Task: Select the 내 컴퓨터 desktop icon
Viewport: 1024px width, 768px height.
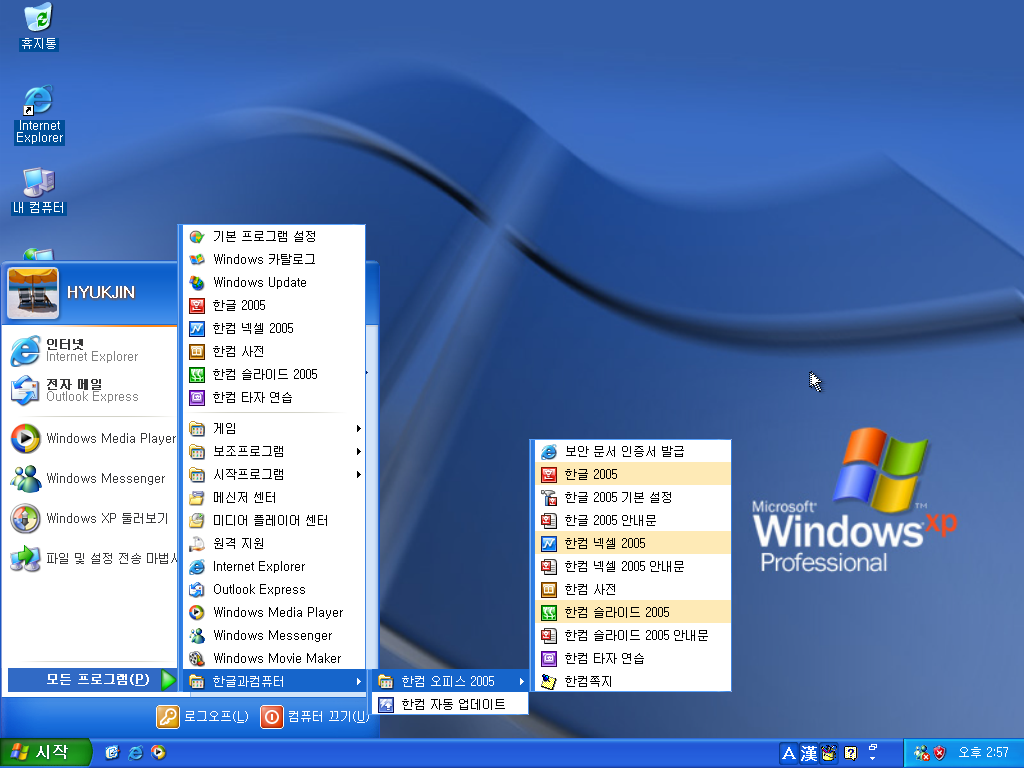Action: tap(39, 191)
